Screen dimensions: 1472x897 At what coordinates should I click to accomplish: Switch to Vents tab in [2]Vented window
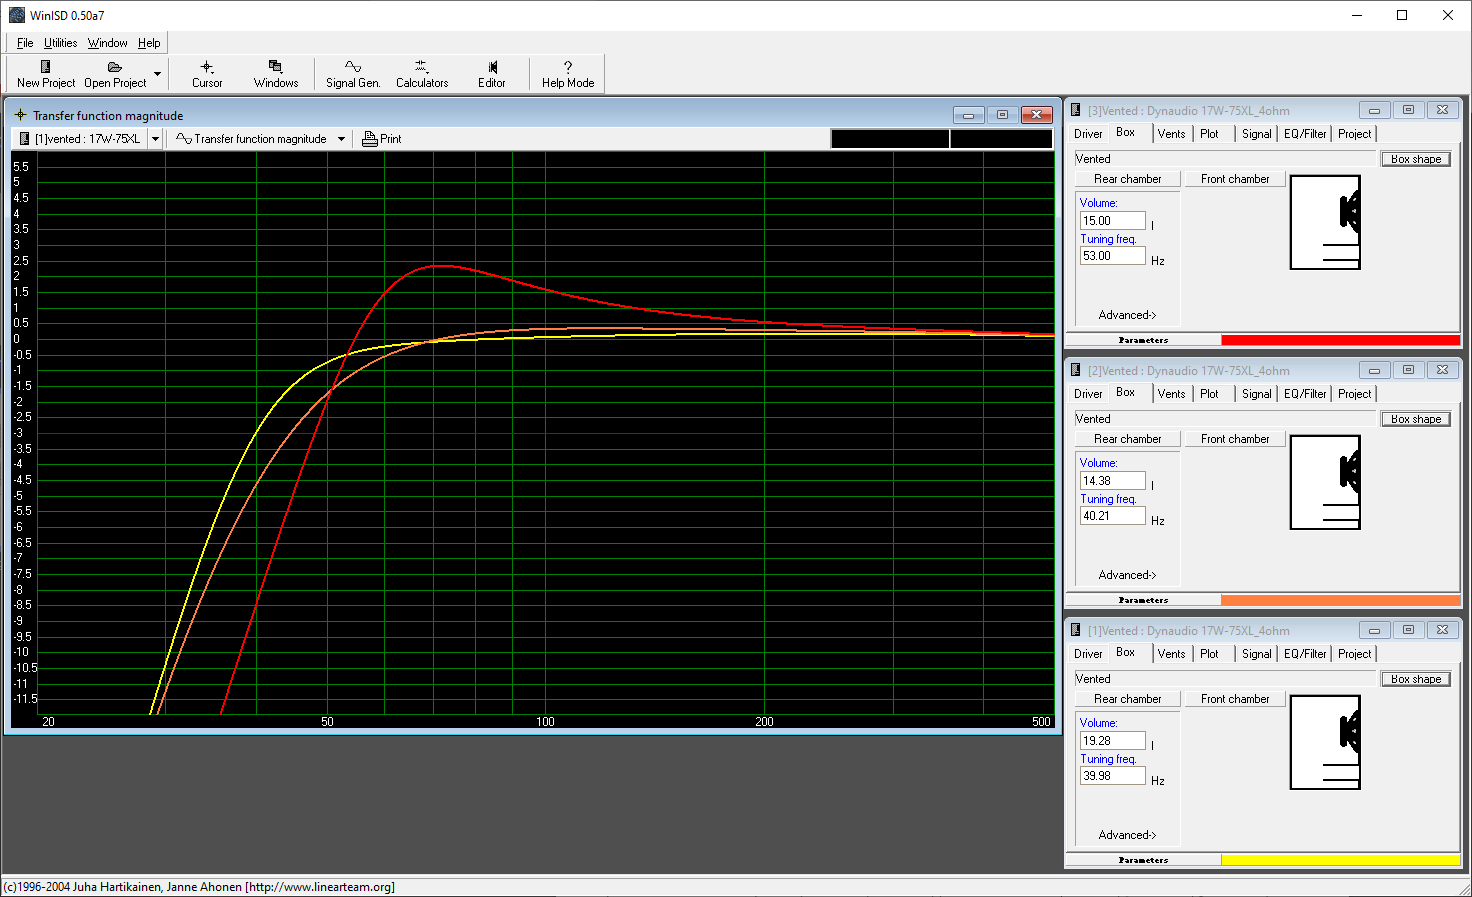pos(1171,394)
